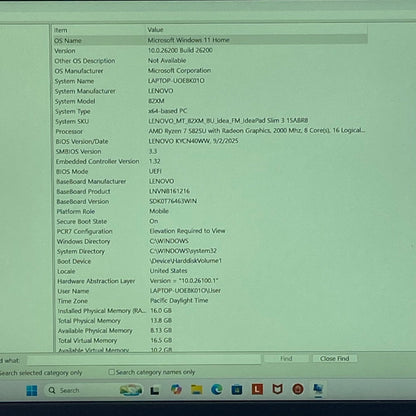Select the System Information taskbar icon
This screenshot has width=416, height=416.
[x=318, y=389]
